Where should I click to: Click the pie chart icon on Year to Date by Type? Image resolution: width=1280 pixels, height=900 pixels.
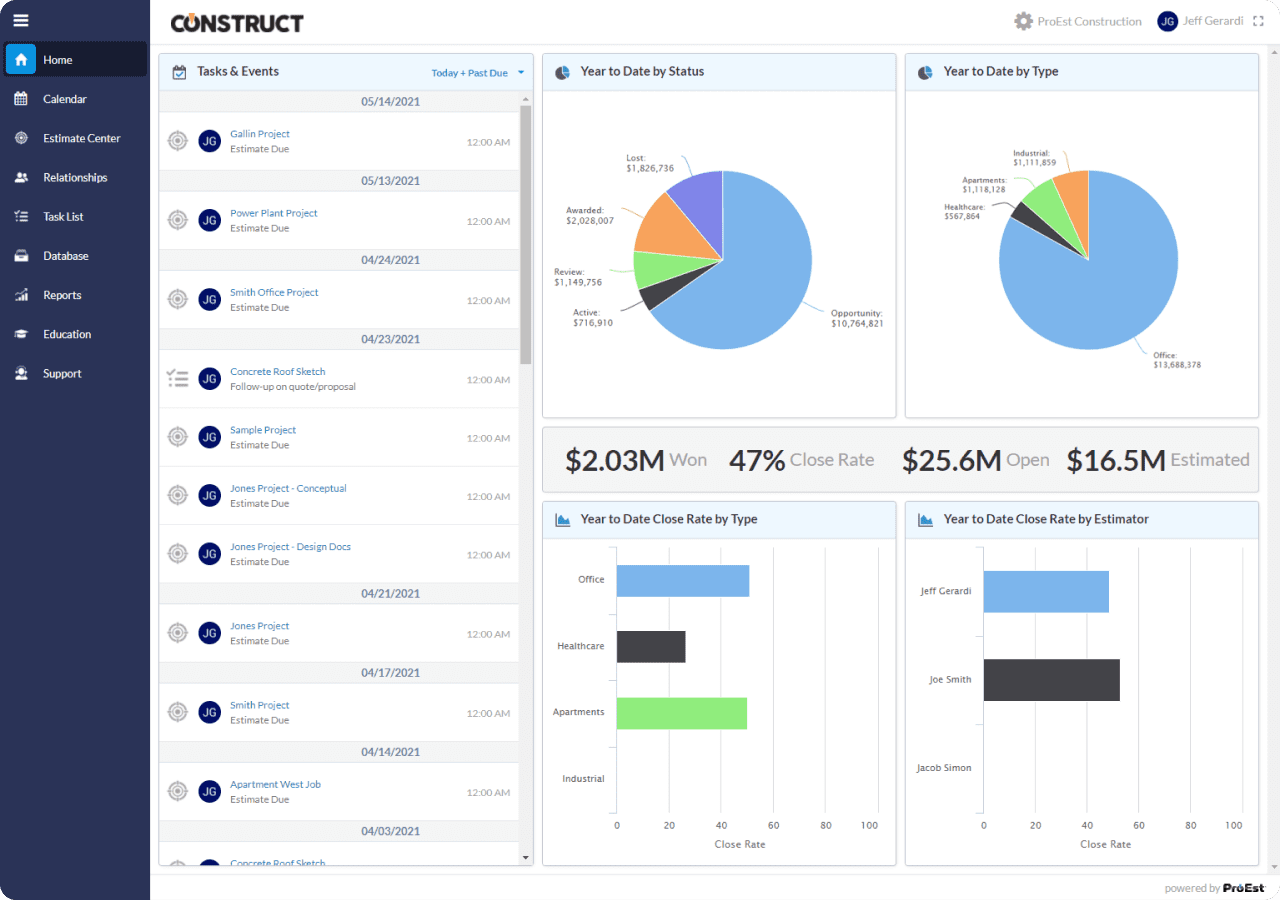[923, 71]
